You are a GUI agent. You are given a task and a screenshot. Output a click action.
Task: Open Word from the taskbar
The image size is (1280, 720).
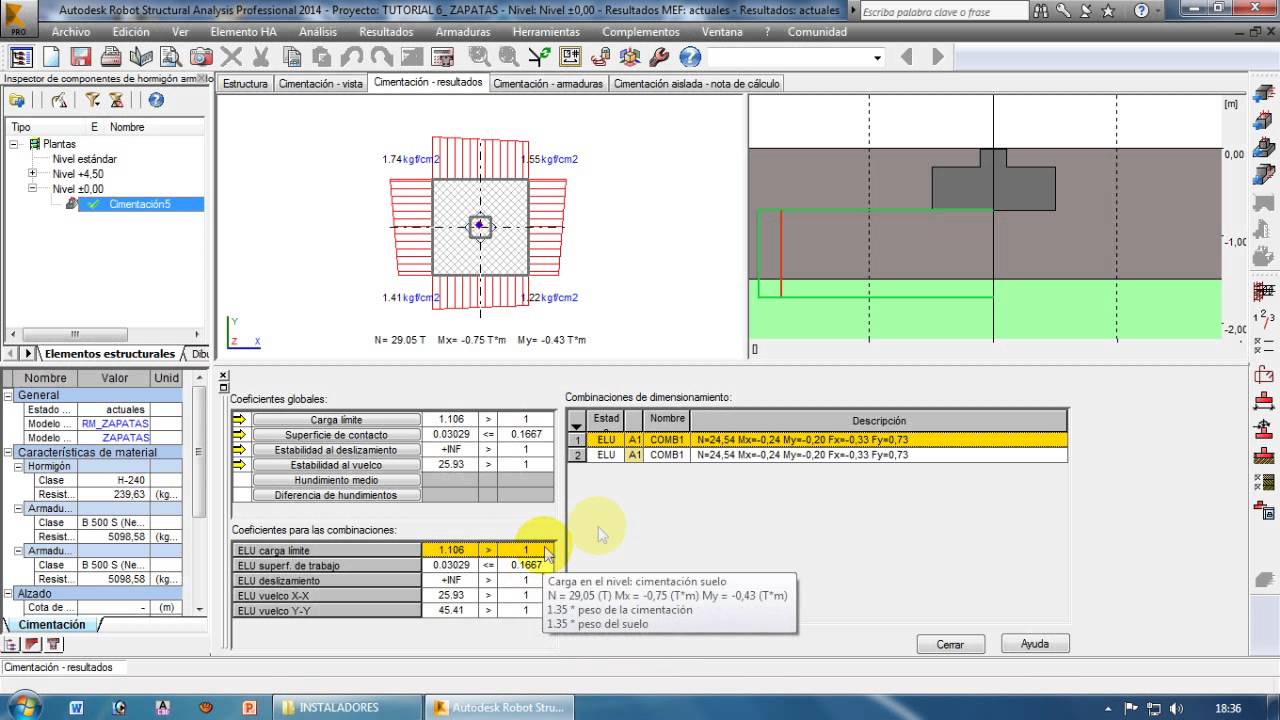(77, 707)
